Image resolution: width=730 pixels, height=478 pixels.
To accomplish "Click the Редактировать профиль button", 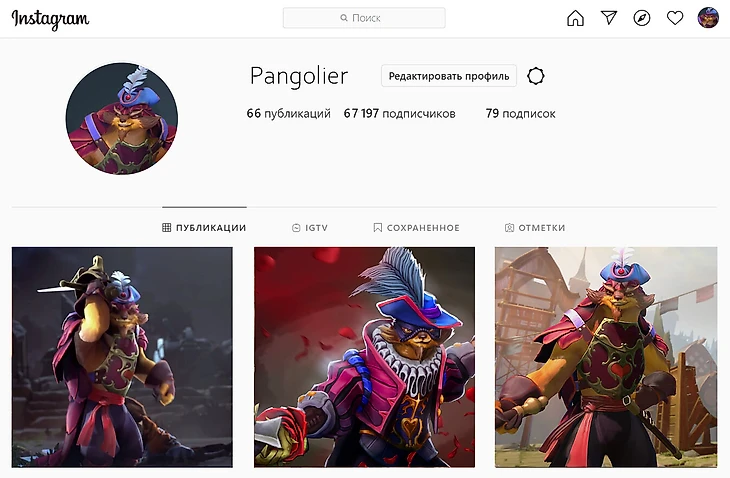I will (x=449, y=76).
